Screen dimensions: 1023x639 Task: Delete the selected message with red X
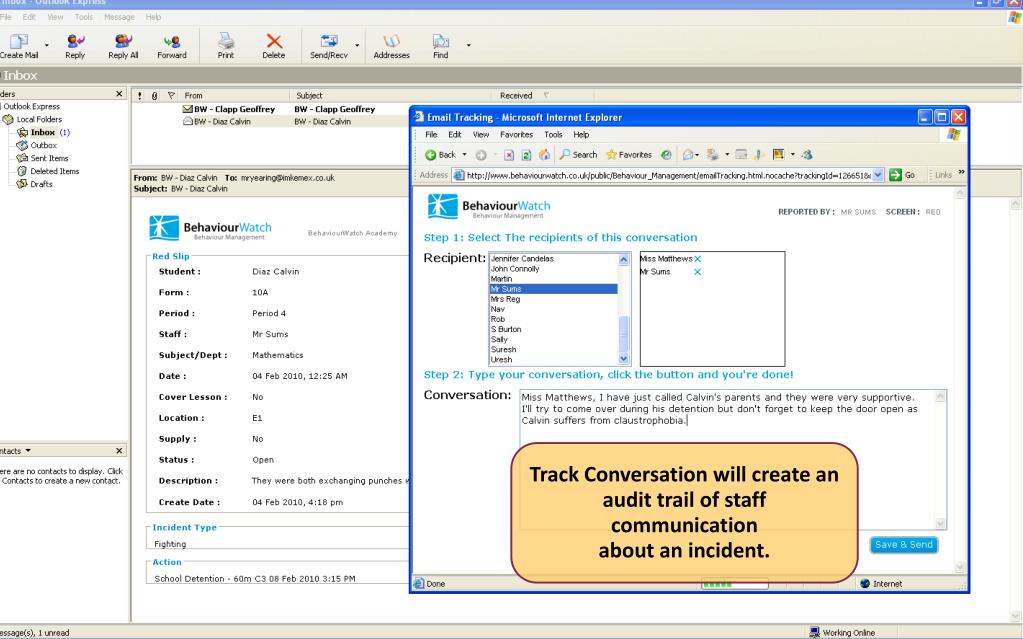point(274,46)
